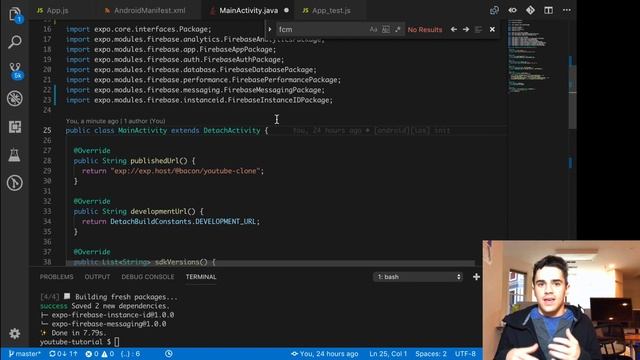The width and height of the screenshot is (640, 360).
Task: Open the OUTPUT panel tab
Action: point(97,277)
